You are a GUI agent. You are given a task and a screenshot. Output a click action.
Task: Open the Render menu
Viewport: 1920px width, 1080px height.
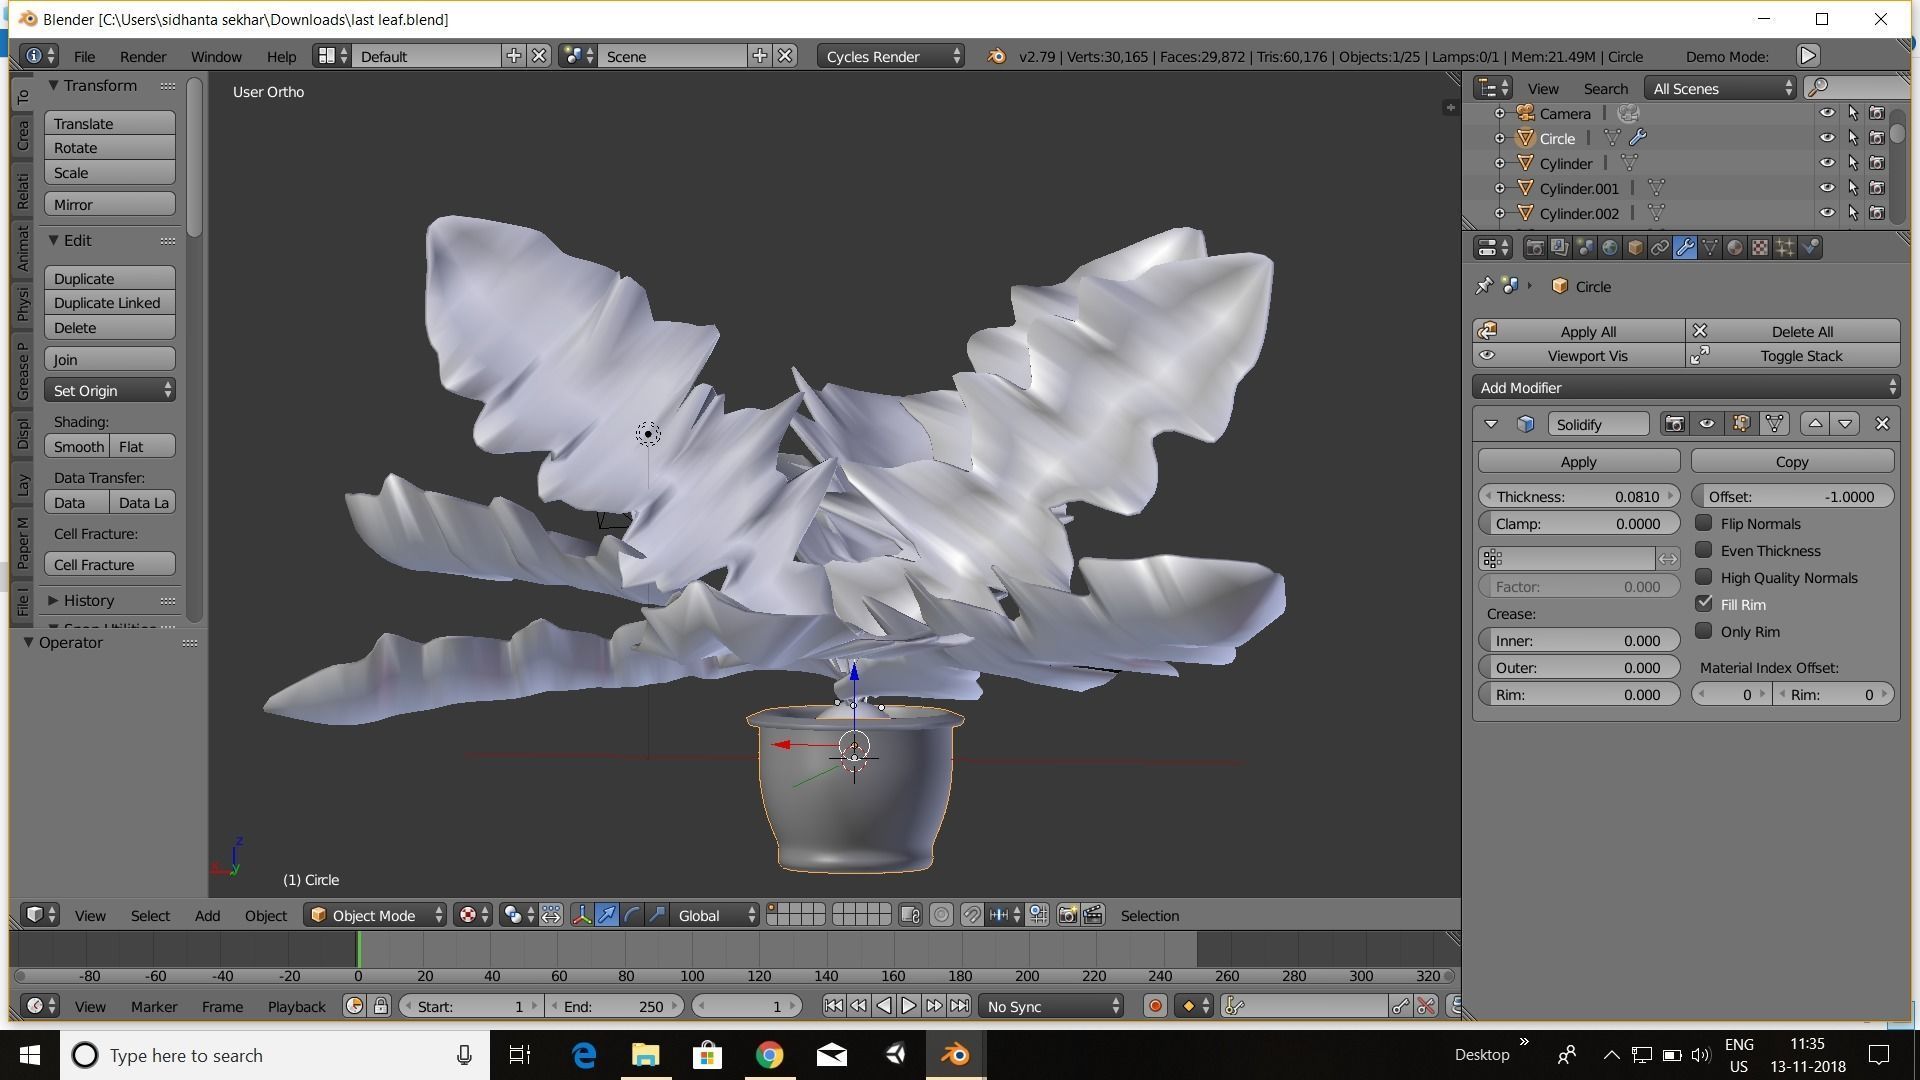pyautogui.click(x=142, y=56)
